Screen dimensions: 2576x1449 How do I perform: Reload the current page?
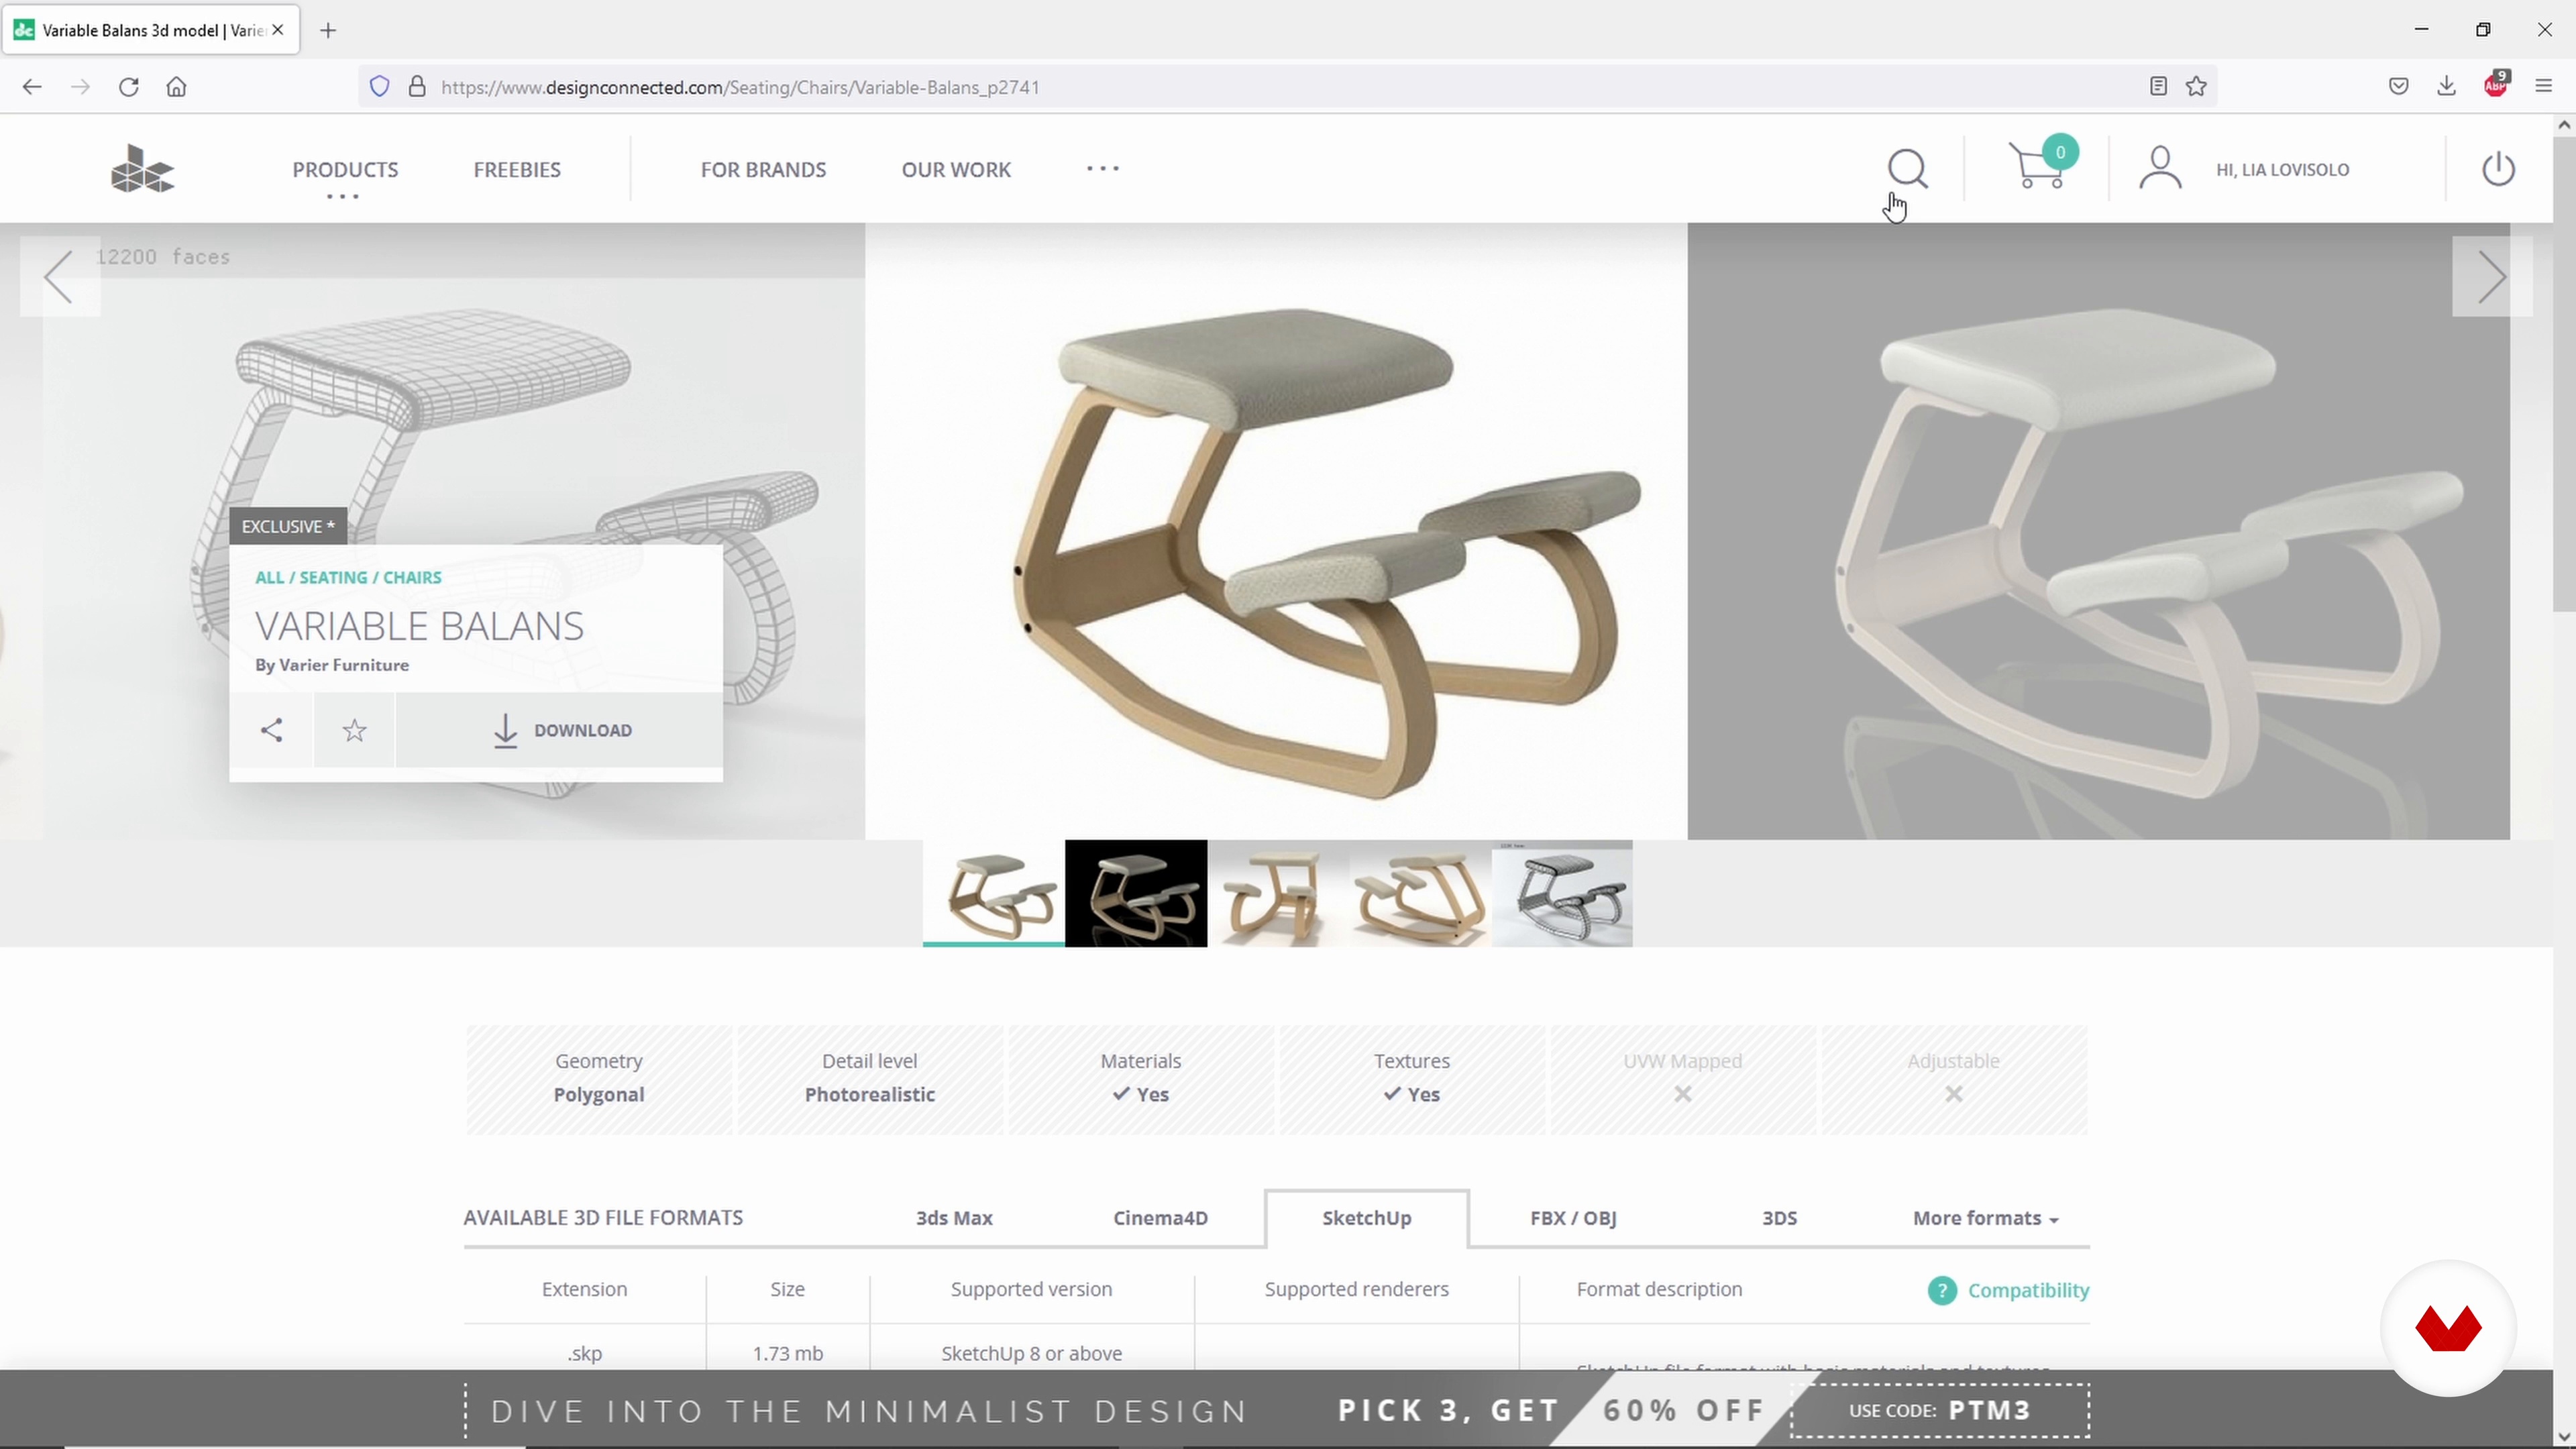128,87
